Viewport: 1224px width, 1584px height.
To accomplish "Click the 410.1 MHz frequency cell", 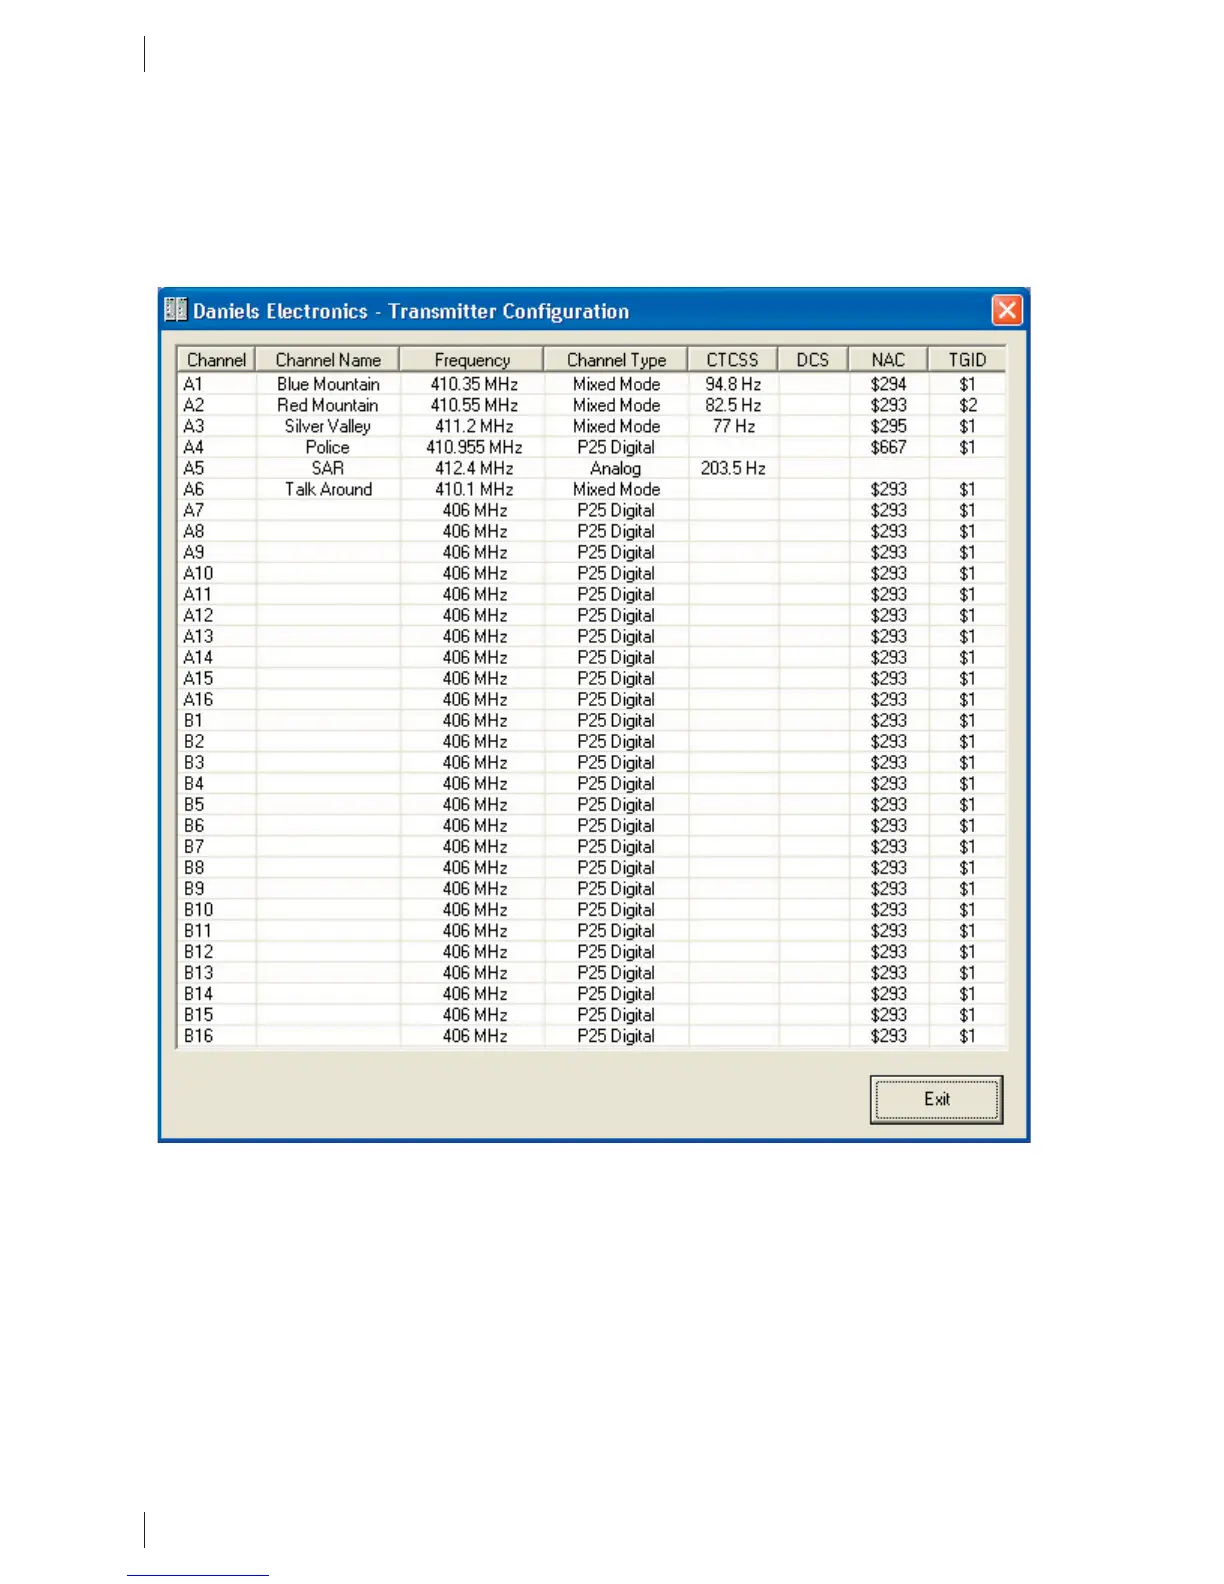I will tap(474, 489).
